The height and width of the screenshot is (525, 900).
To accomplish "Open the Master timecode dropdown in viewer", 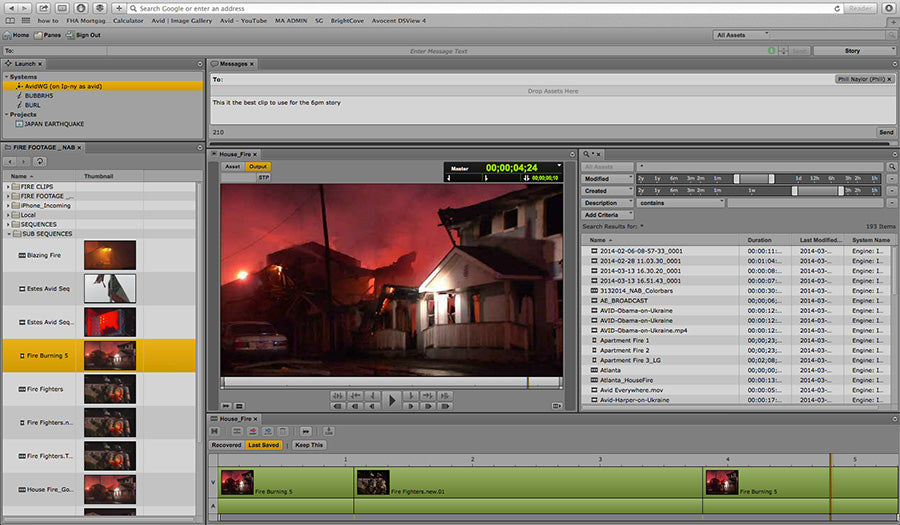I will tap(559, 166).
